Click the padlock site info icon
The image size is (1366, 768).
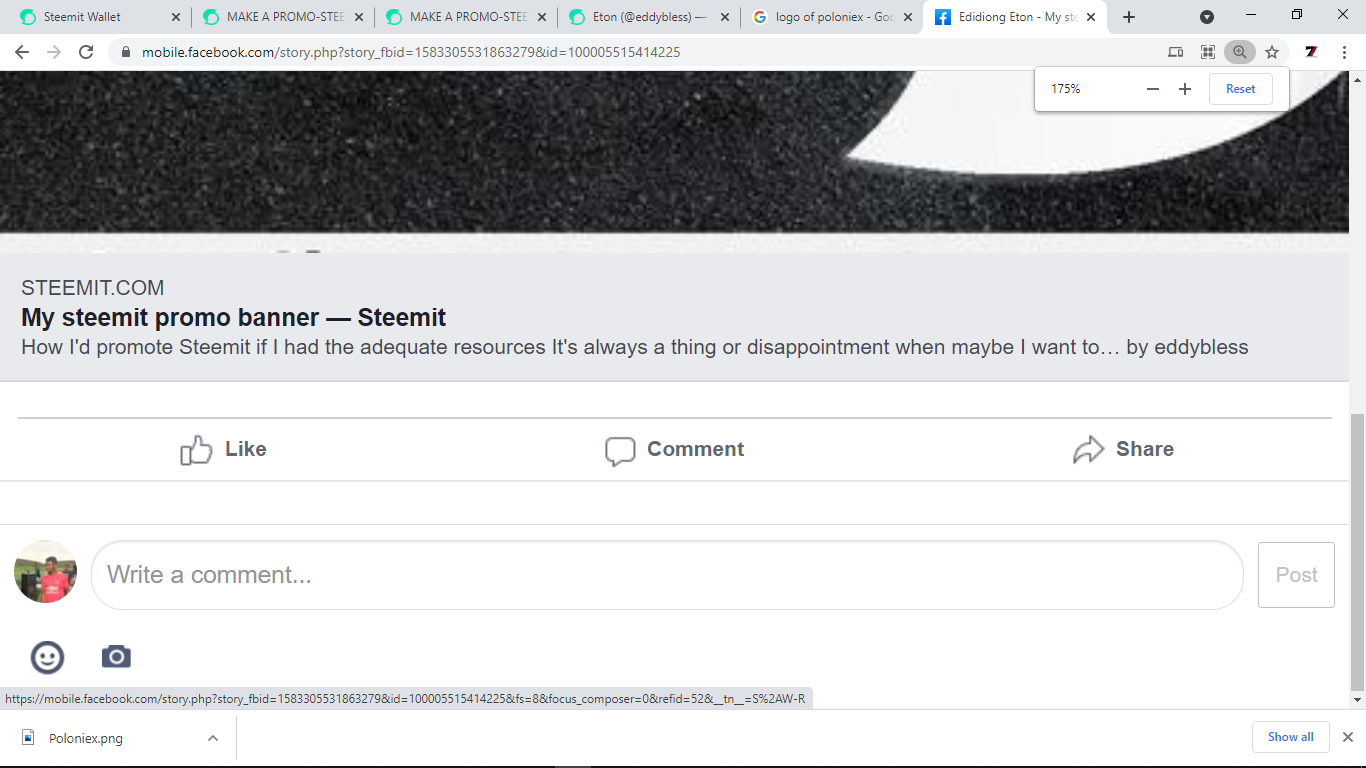[x=126, y=52]
